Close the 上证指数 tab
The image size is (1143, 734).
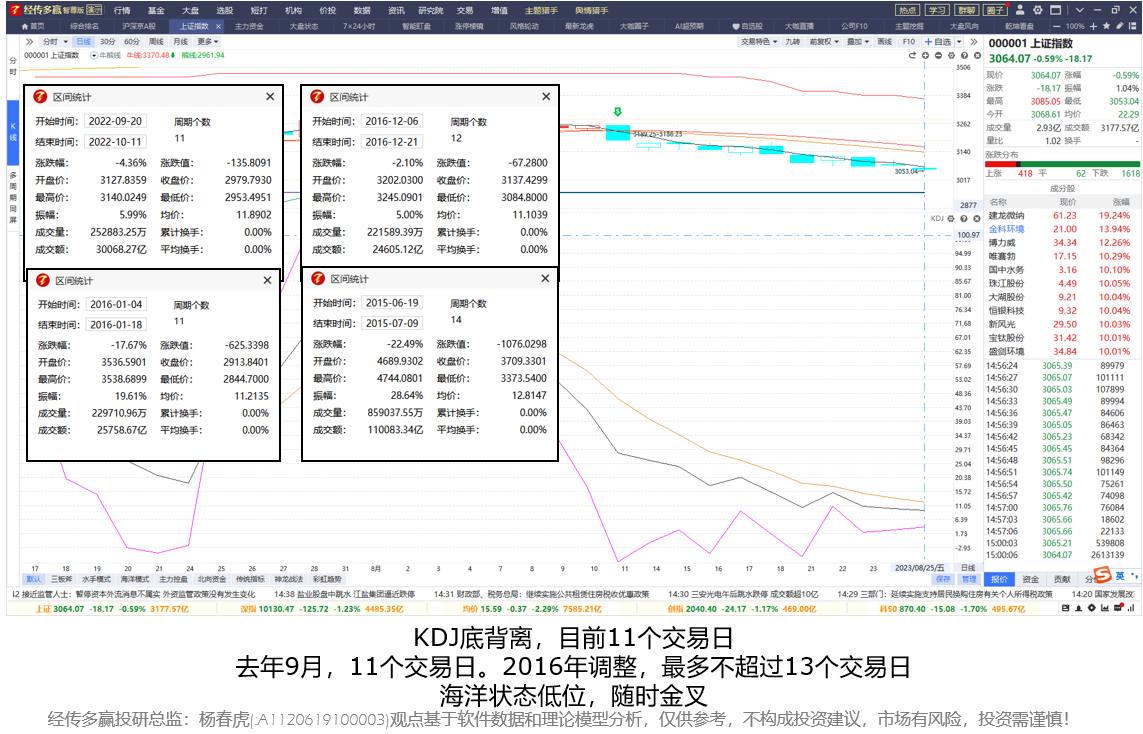pos(218,26)
